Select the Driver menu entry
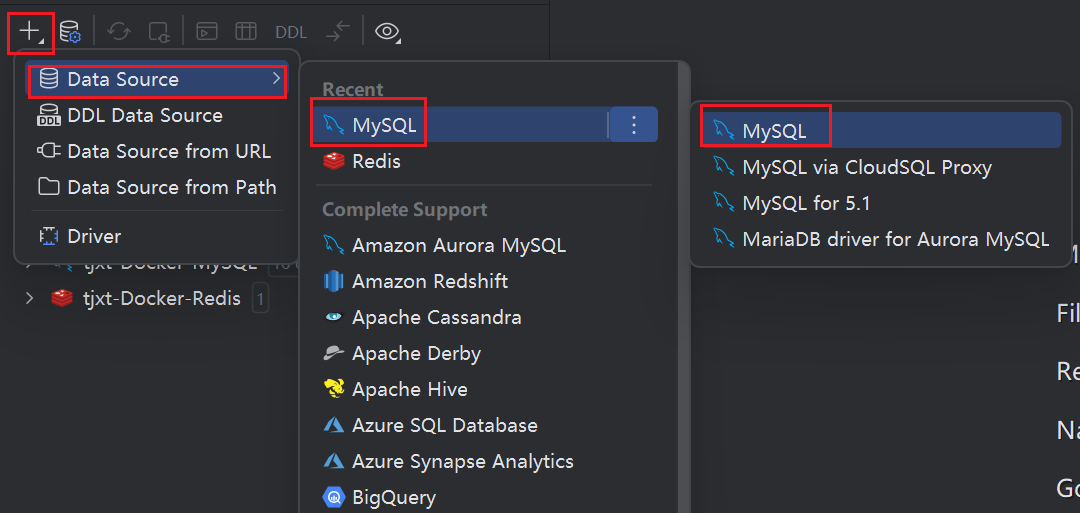Image resolution: width=1080 pixels, height=513 pixels. click(x=156, y=237)
